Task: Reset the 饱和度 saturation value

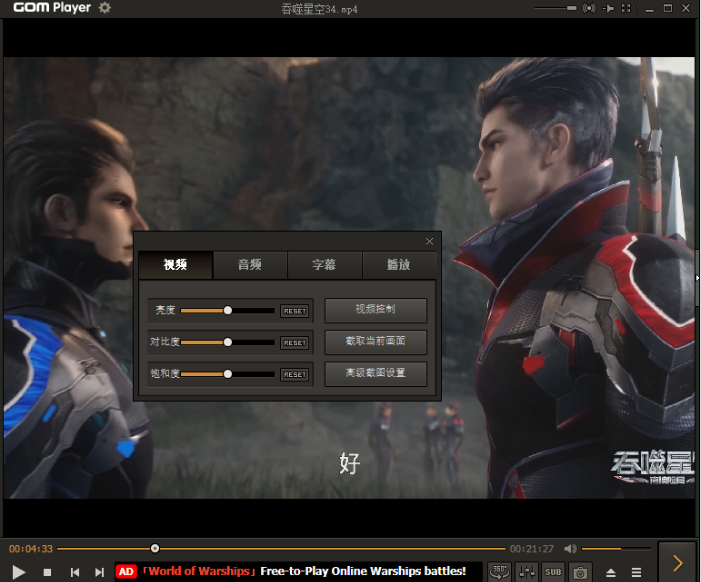Action: (295, 375)
